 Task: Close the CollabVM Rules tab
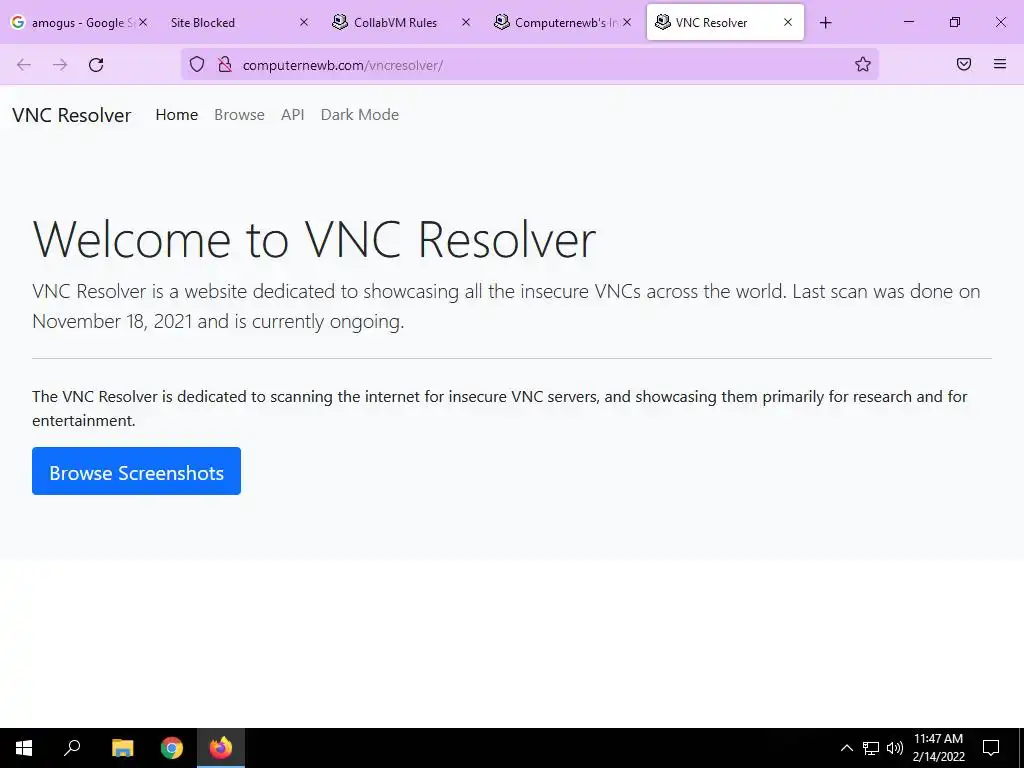[x=466, y=22]
